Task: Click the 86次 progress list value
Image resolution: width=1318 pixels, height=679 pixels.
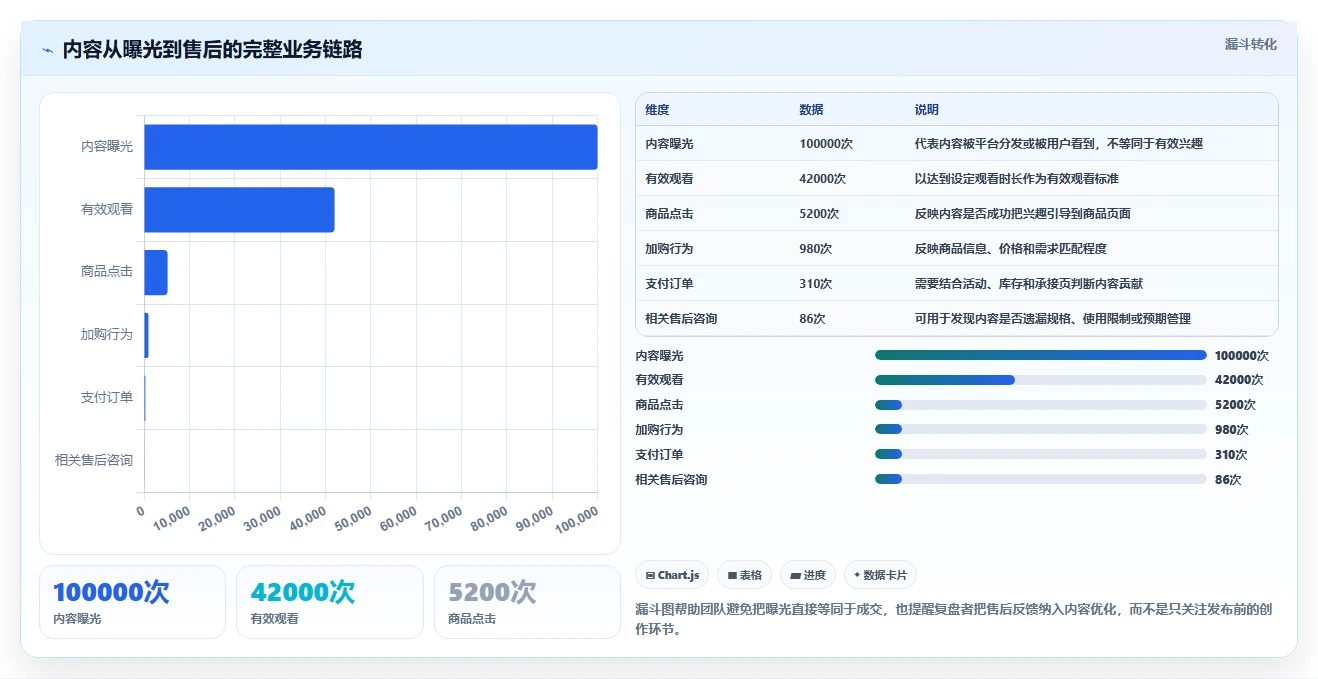Action: [1228, 480]
